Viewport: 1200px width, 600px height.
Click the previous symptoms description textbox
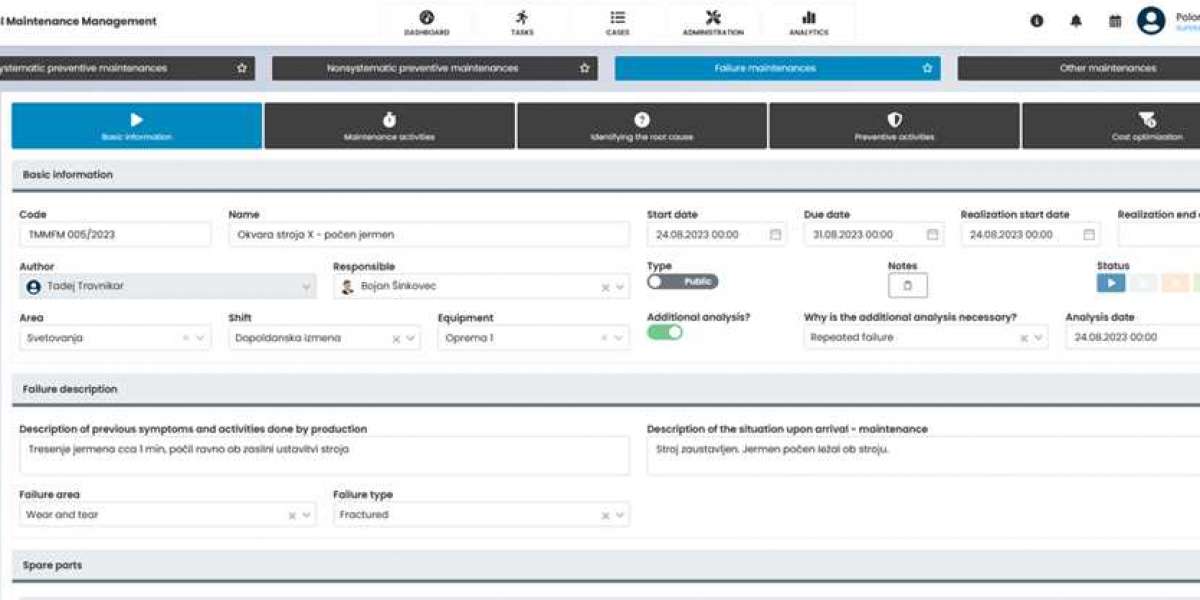324,456
